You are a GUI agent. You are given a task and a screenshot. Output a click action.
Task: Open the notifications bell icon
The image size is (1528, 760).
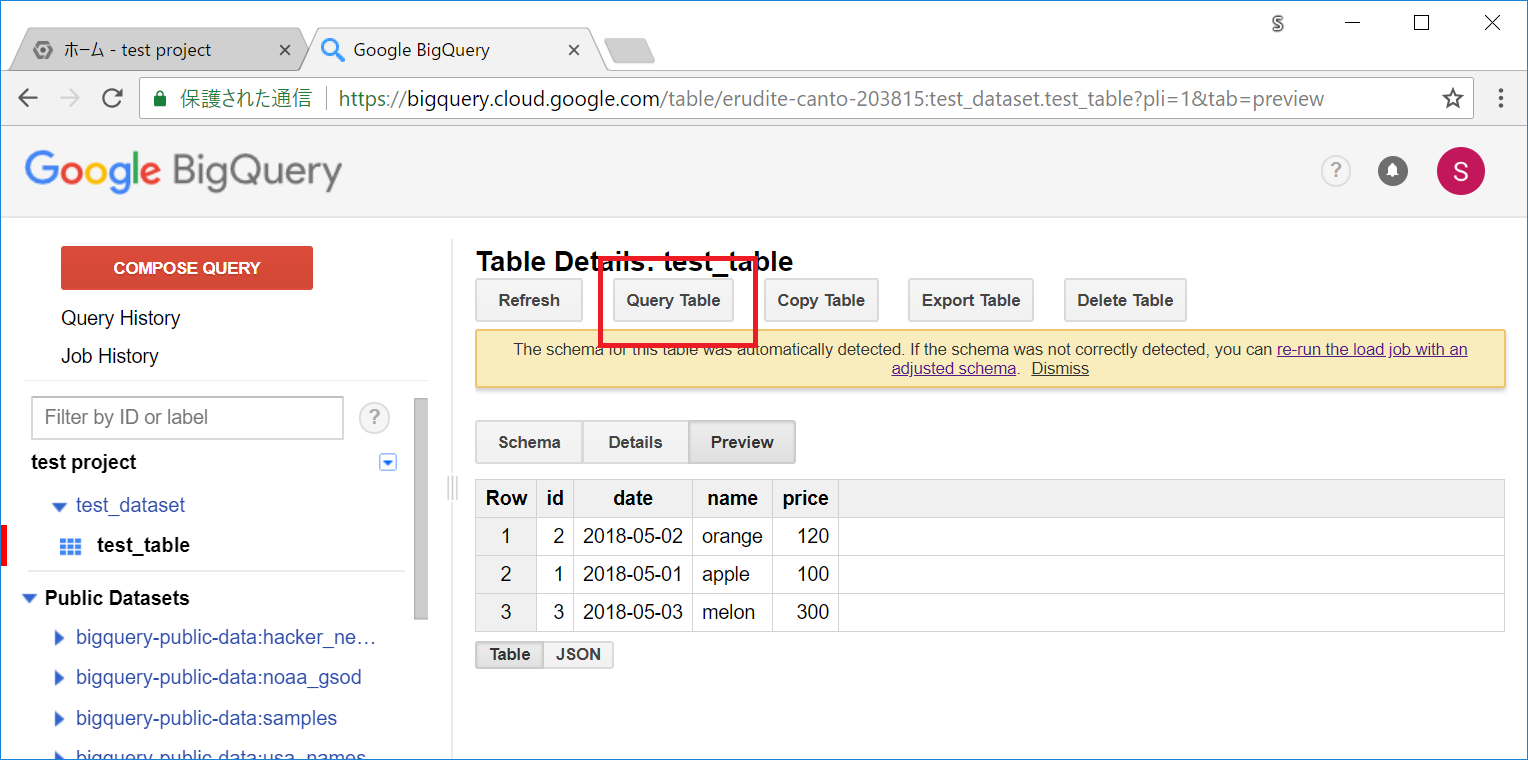click(x=1393, y=171)
